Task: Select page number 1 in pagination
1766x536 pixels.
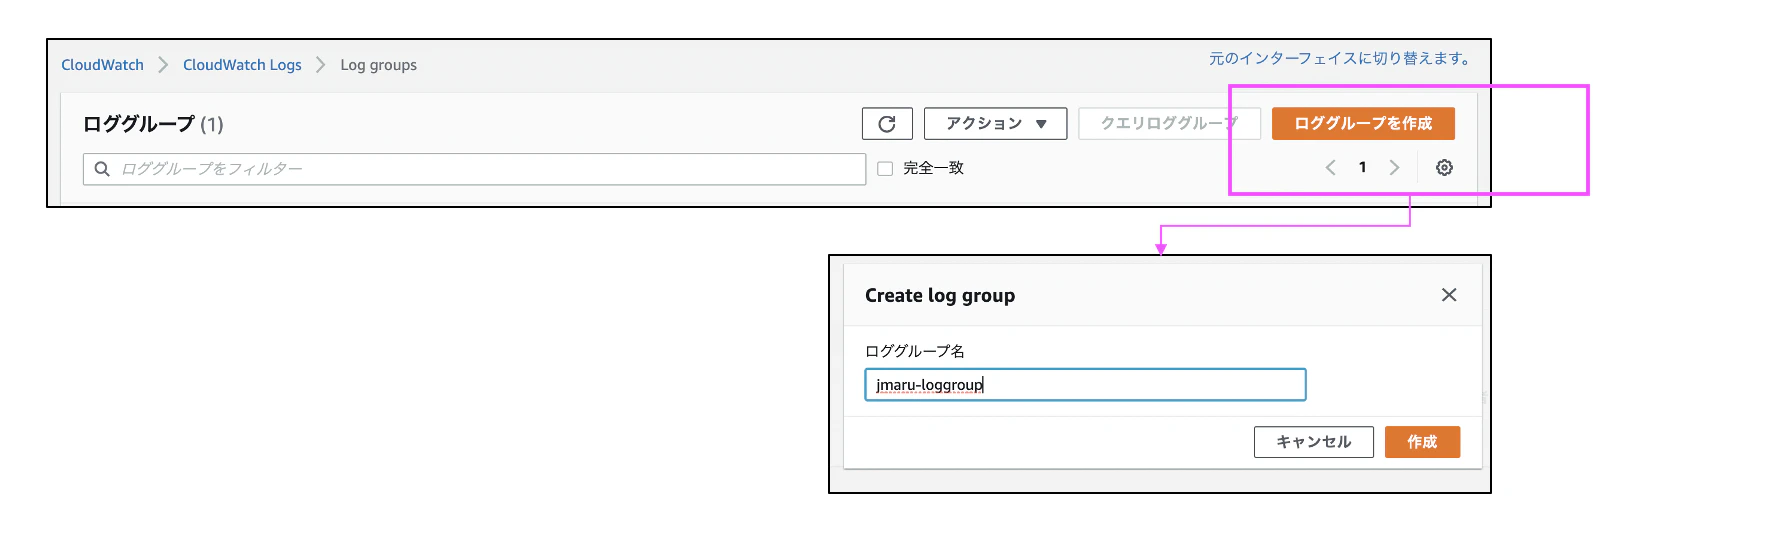Action: point(1362,168)
